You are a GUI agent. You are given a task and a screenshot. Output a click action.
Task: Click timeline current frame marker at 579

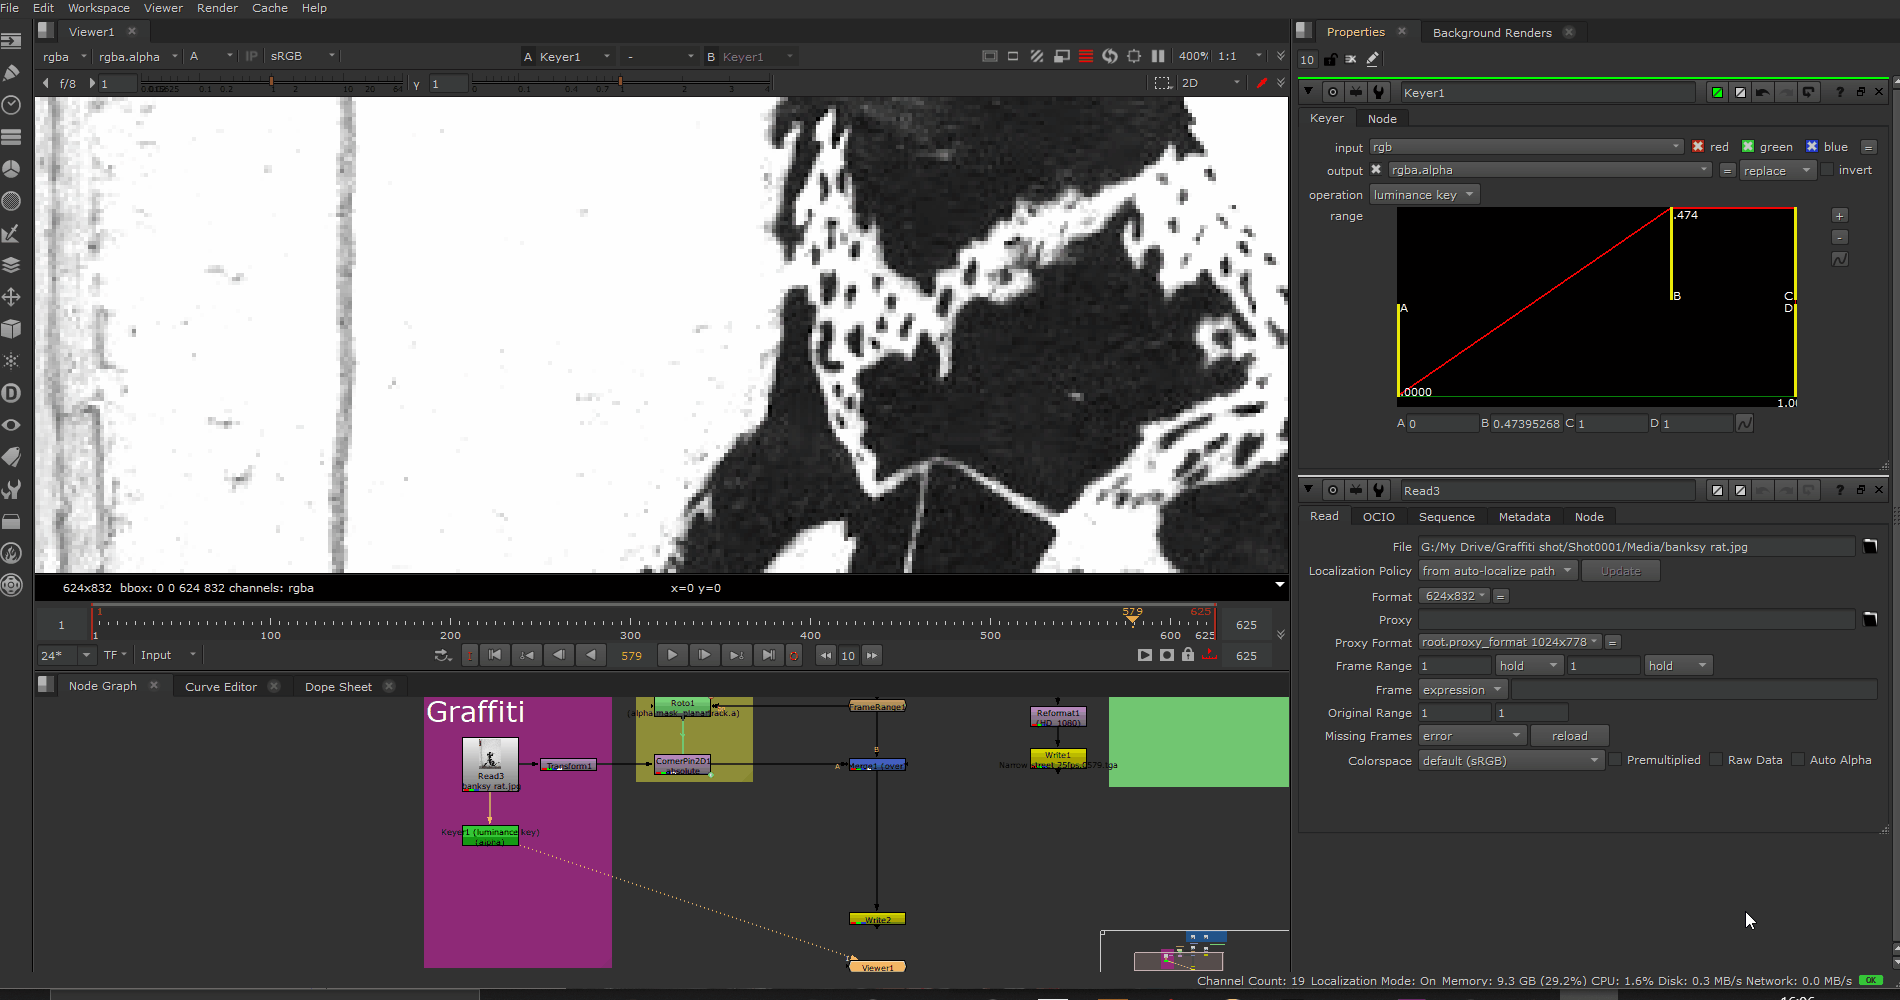tap(1132, 616)
